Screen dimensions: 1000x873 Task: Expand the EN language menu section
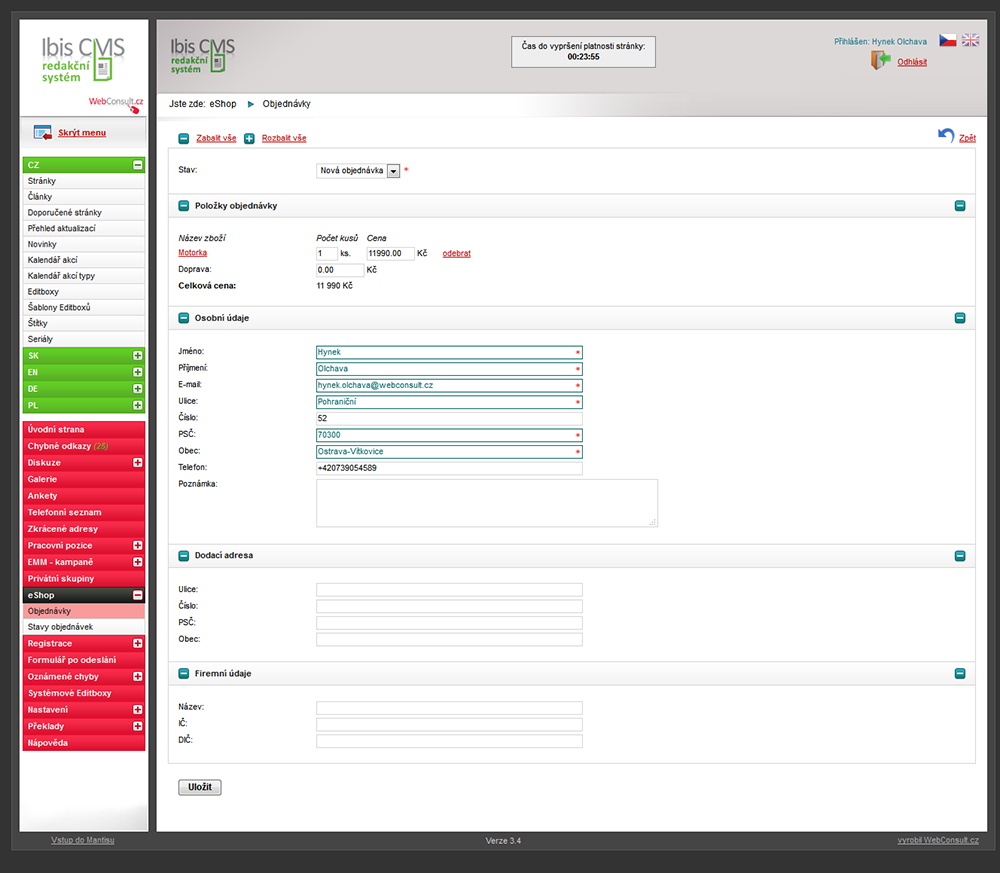[137, 372]
